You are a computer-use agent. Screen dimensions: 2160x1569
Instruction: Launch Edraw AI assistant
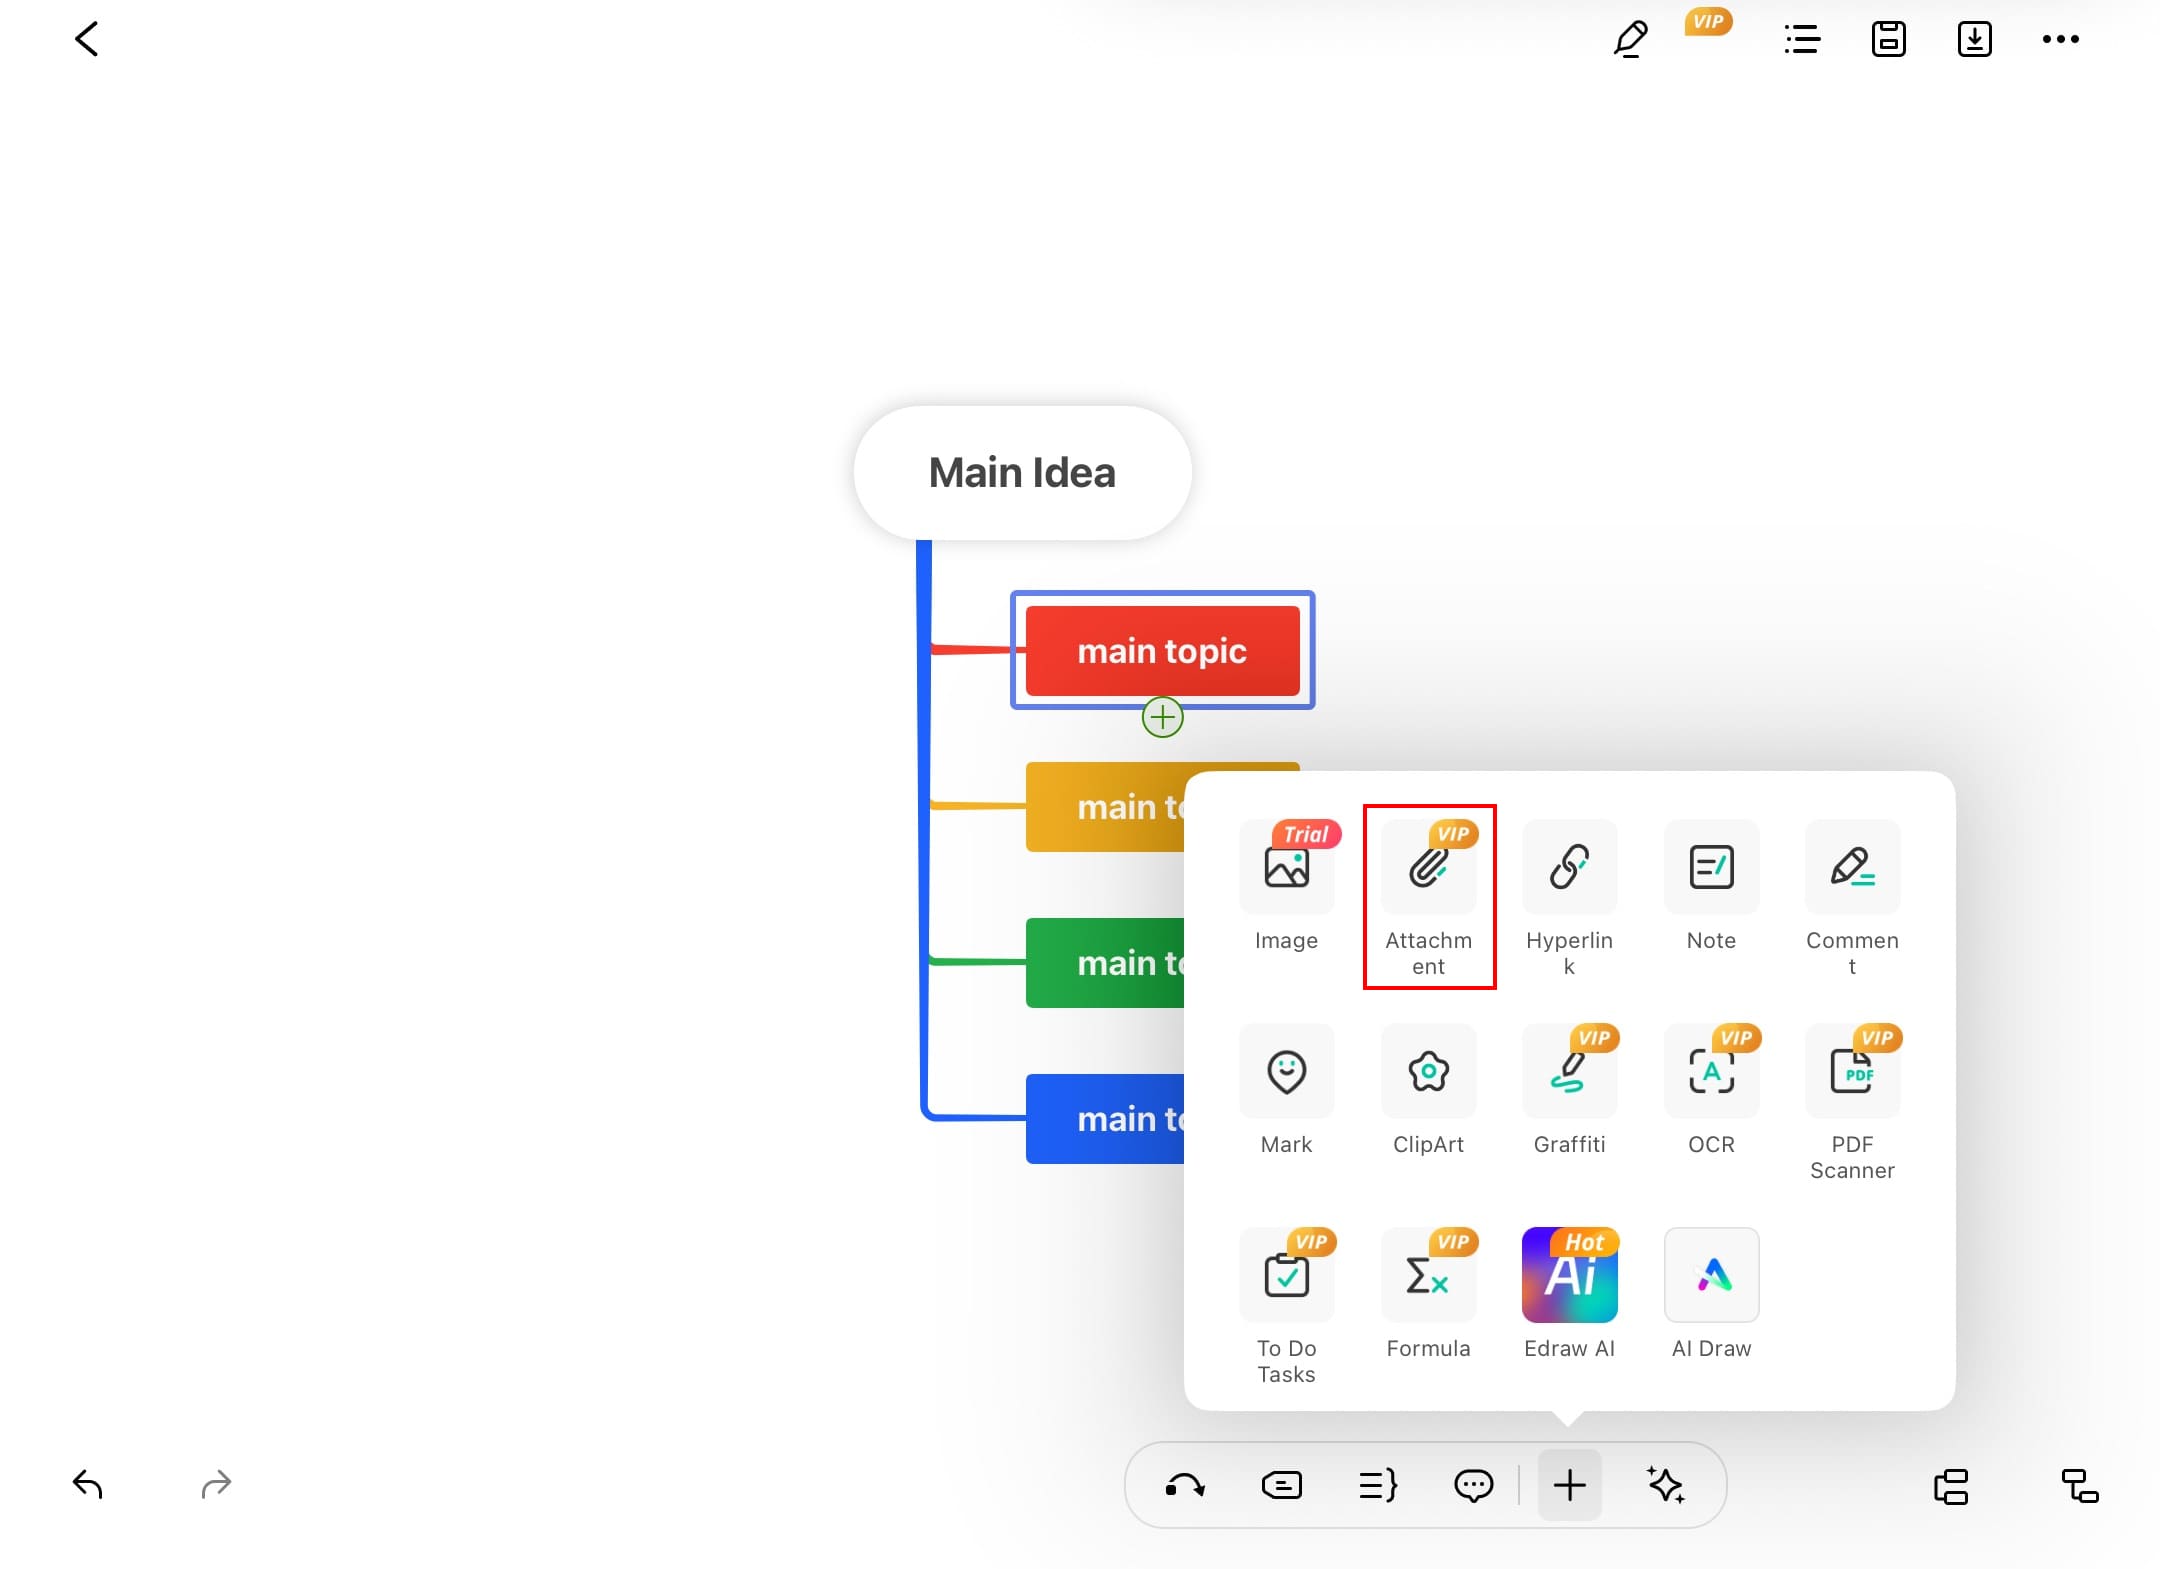(x=1569, y=1276)
